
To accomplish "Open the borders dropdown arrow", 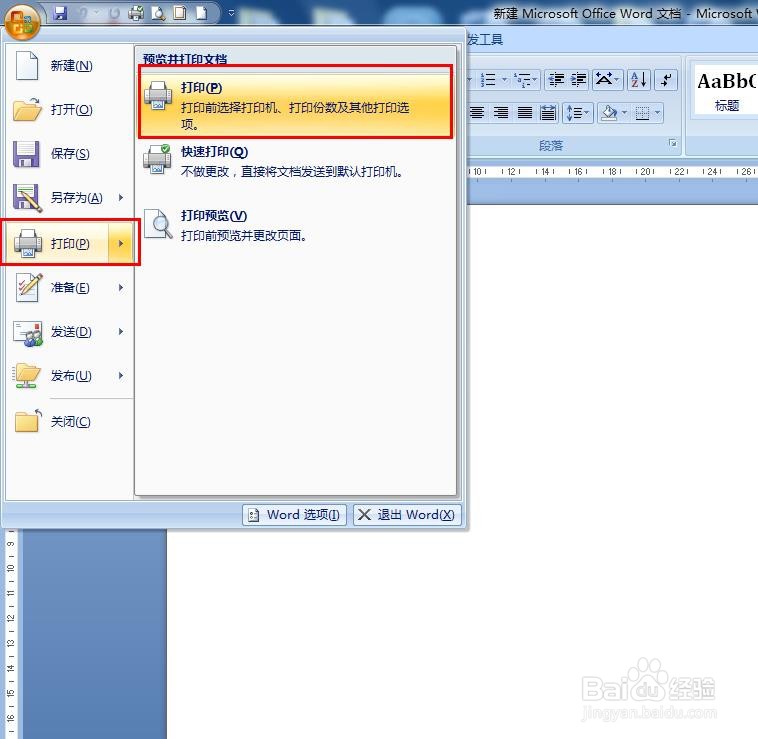I will (x=657, y=113).
